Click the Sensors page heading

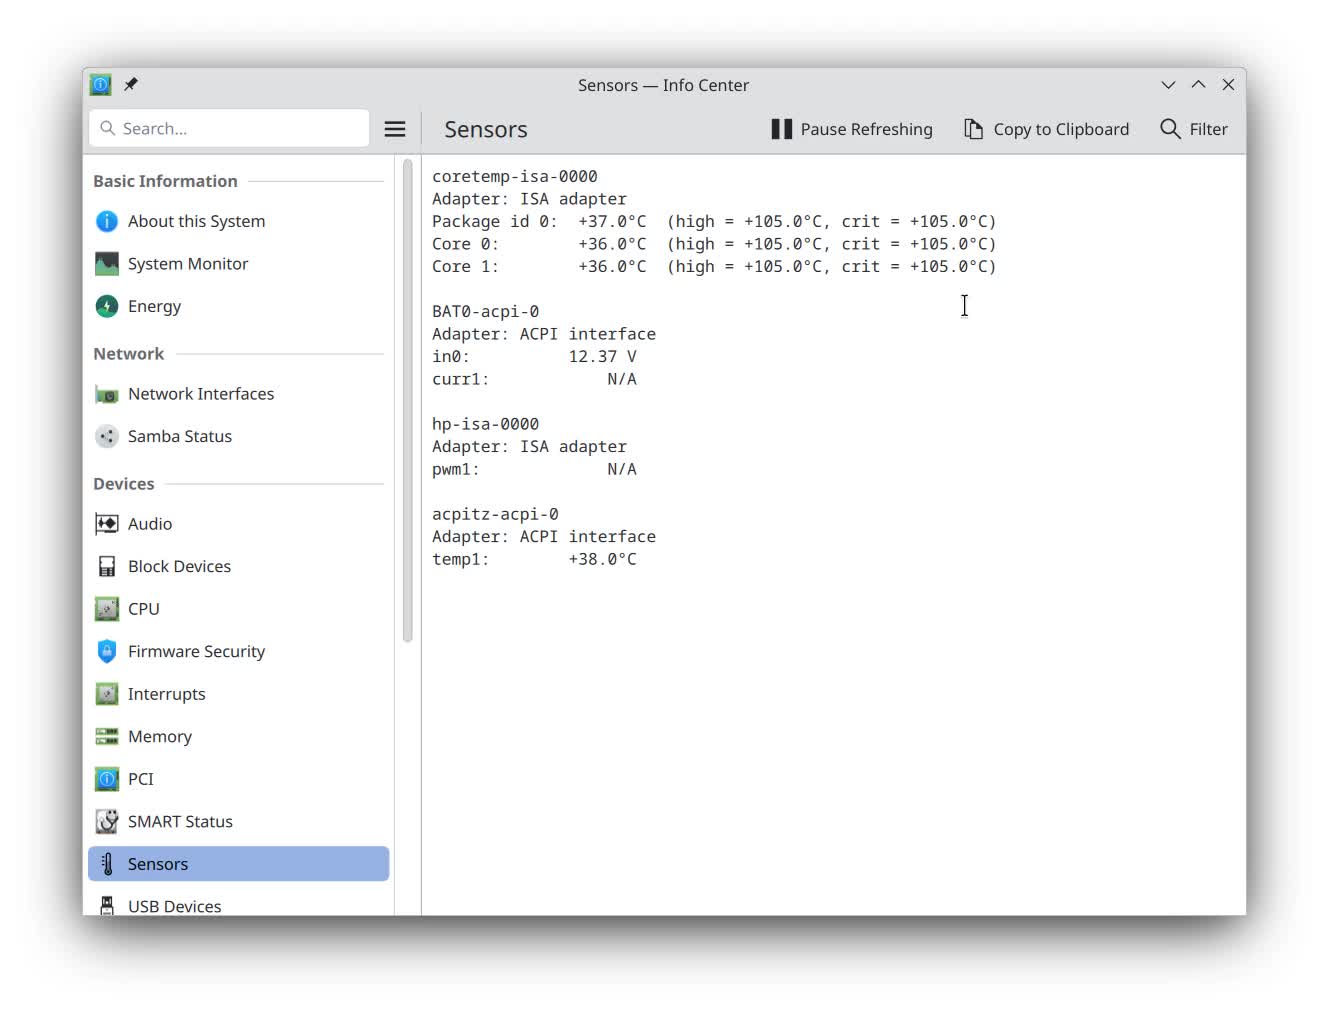point(486,129)
